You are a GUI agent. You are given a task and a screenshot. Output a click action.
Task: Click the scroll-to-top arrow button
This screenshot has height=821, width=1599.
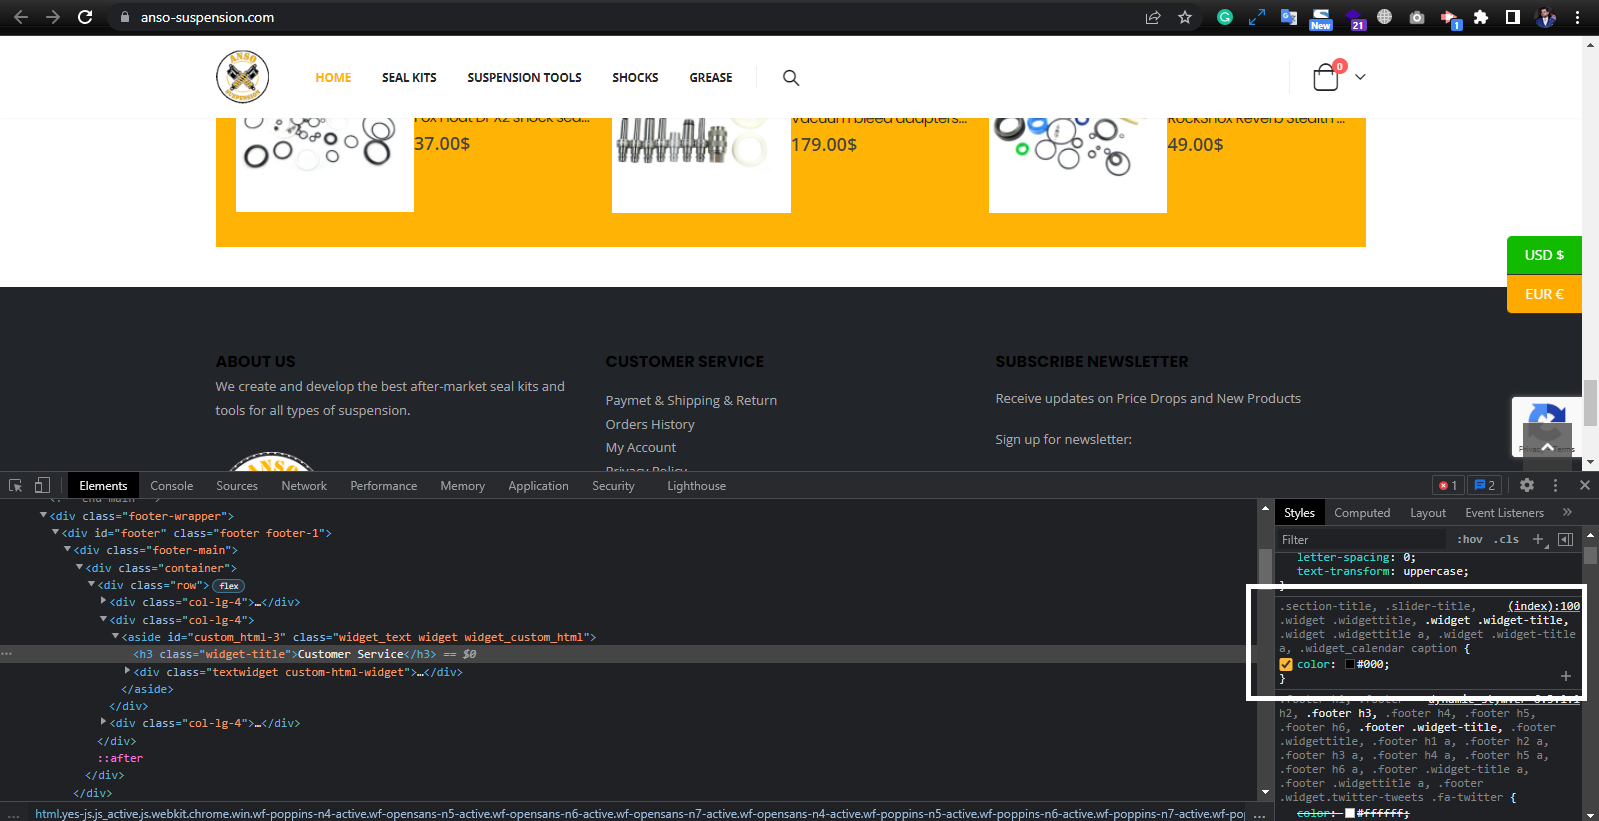[1547, 447]
